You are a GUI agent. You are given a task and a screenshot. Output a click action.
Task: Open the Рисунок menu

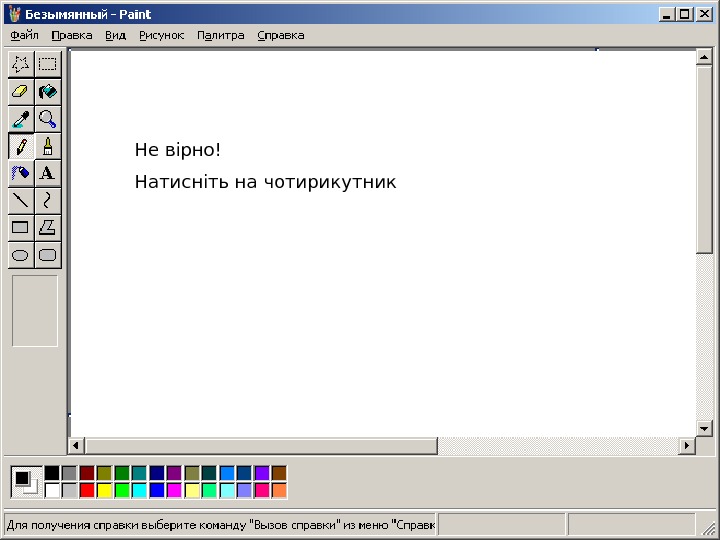[x=161, y=35]
